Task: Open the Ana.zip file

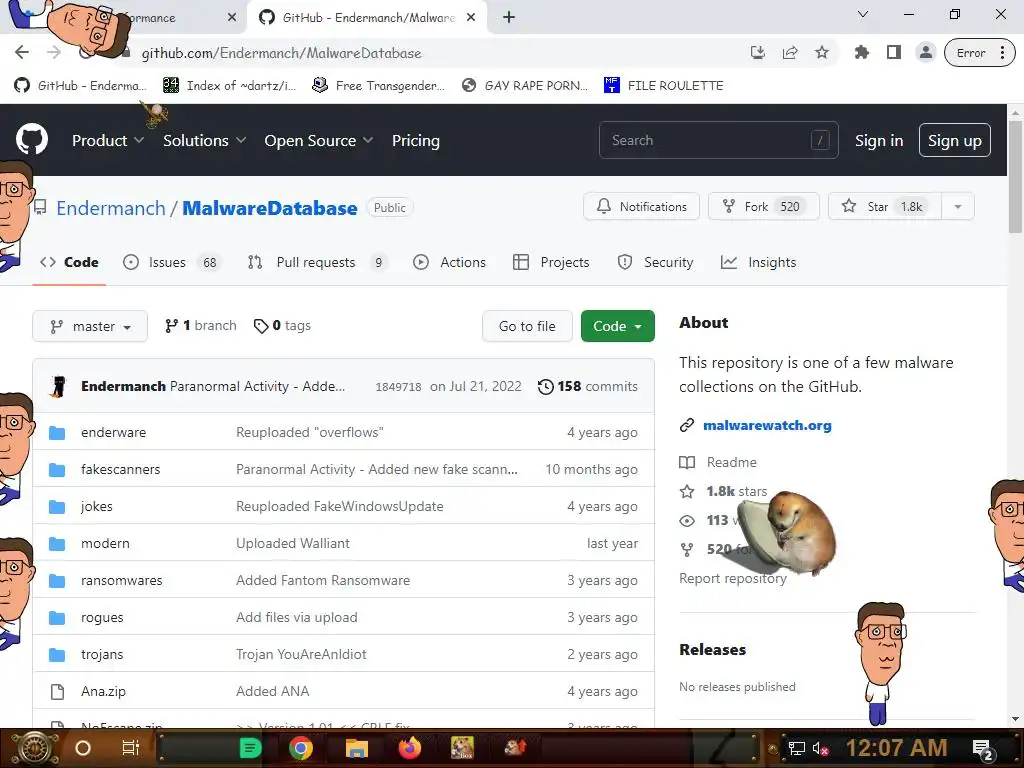Action: coord(103,691)
